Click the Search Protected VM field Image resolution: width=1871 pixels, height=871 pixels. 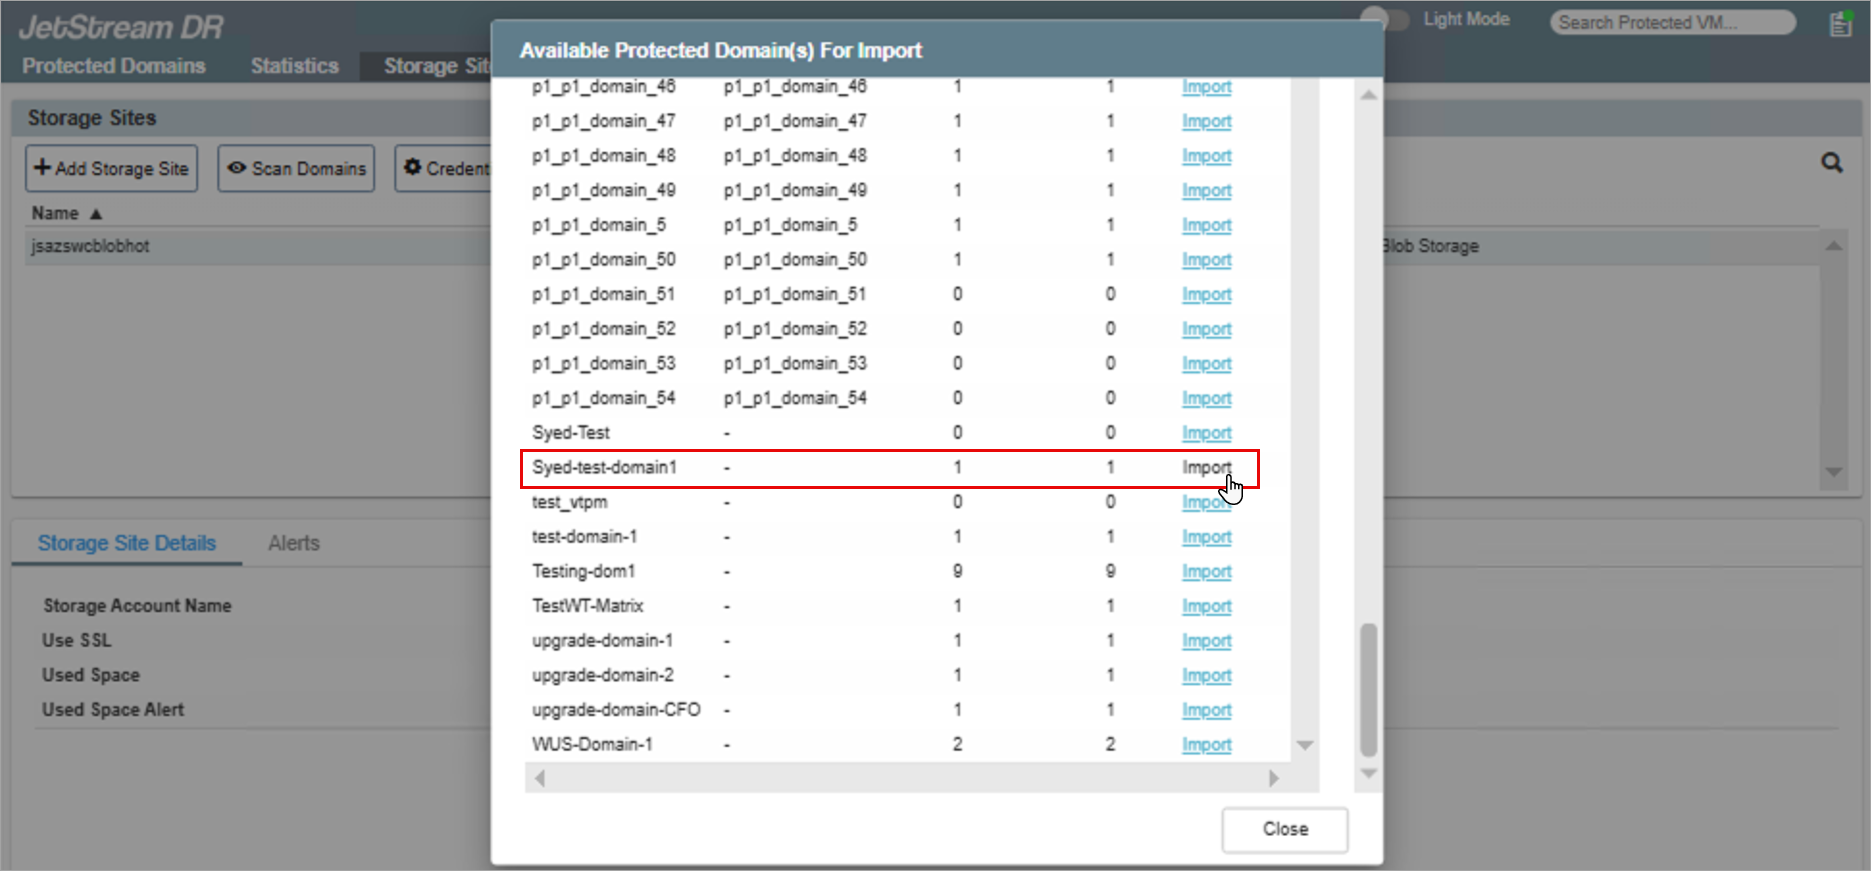tap(1671, 22)
